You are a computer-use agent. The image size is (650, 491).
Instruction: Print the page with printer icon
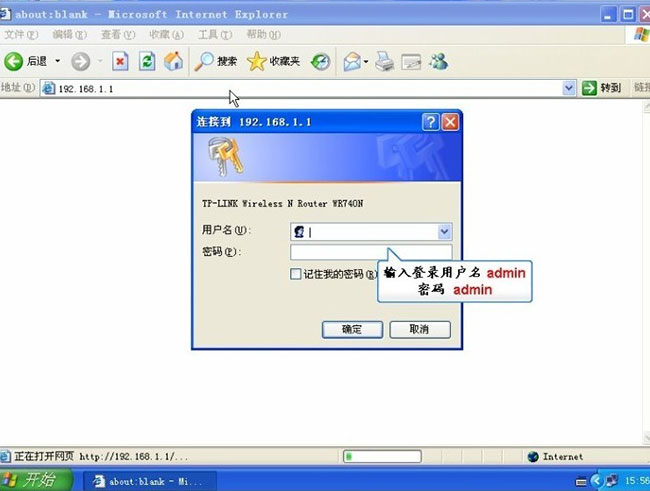(x=384, y=61)
